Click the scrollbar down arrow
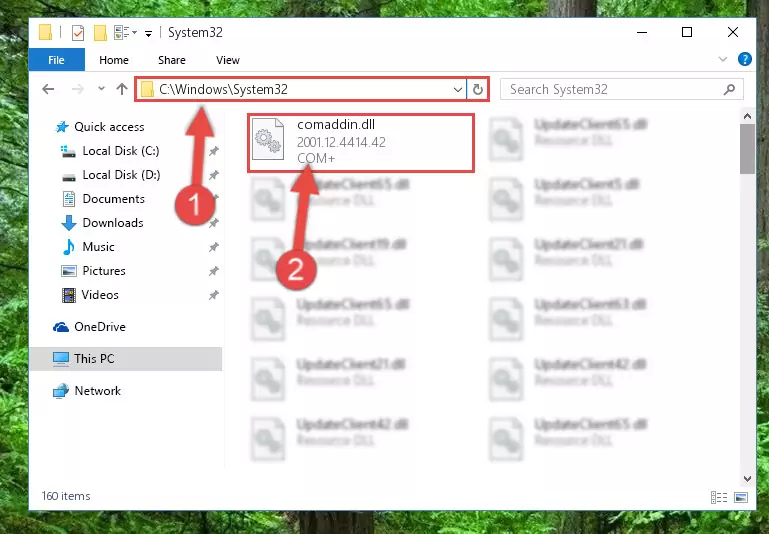 [x=747, y=479]
